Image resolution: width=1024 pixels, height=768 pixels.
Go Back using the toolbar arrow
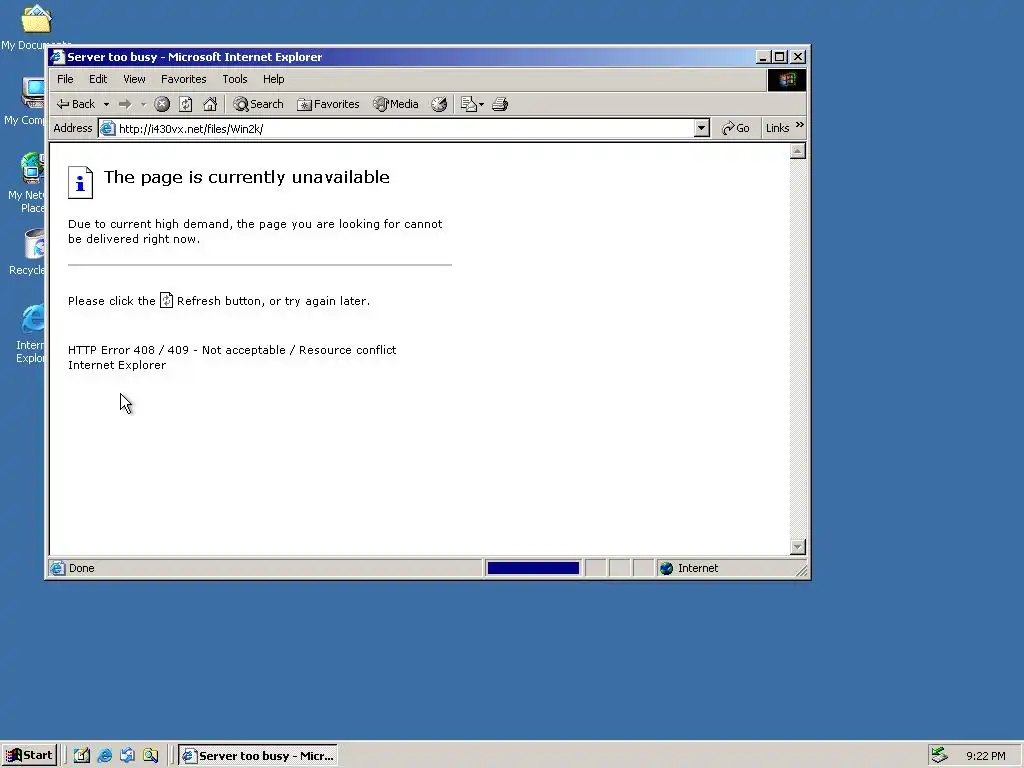click(x=75, y=104)
